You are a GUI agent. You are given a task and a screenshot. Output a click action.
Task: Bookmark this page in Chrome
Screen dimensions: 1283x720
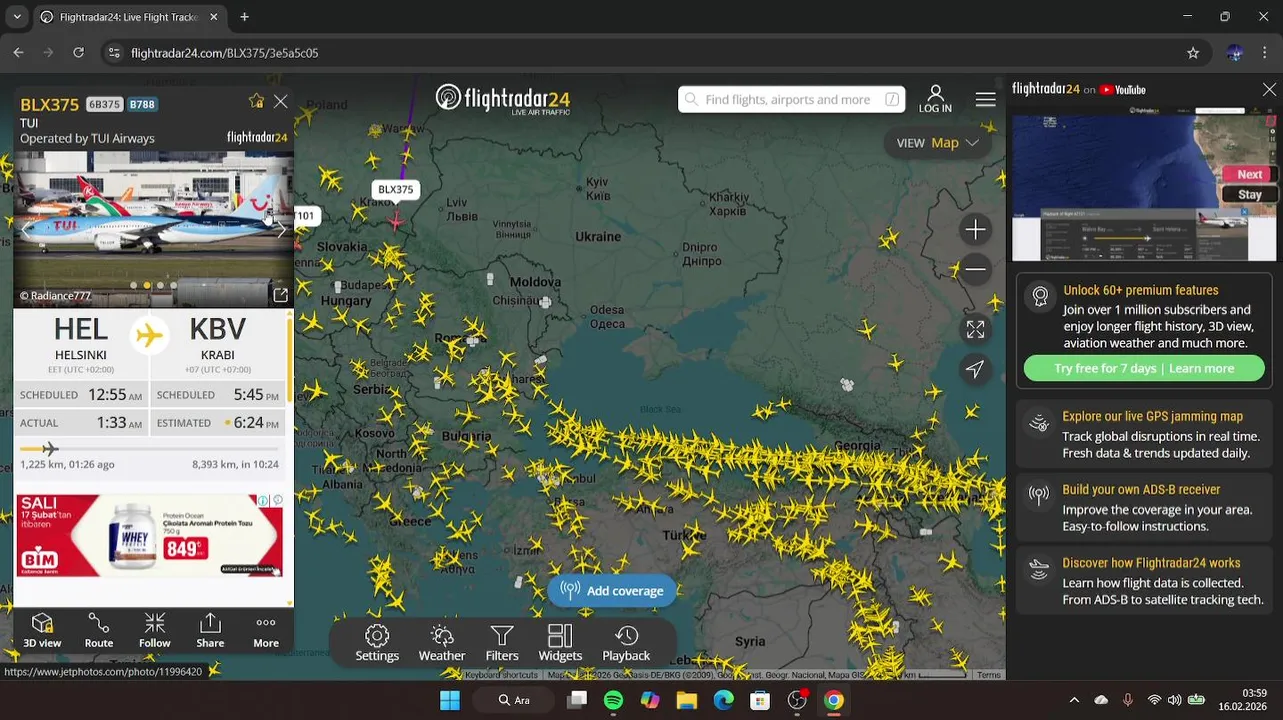point(1193,53)
